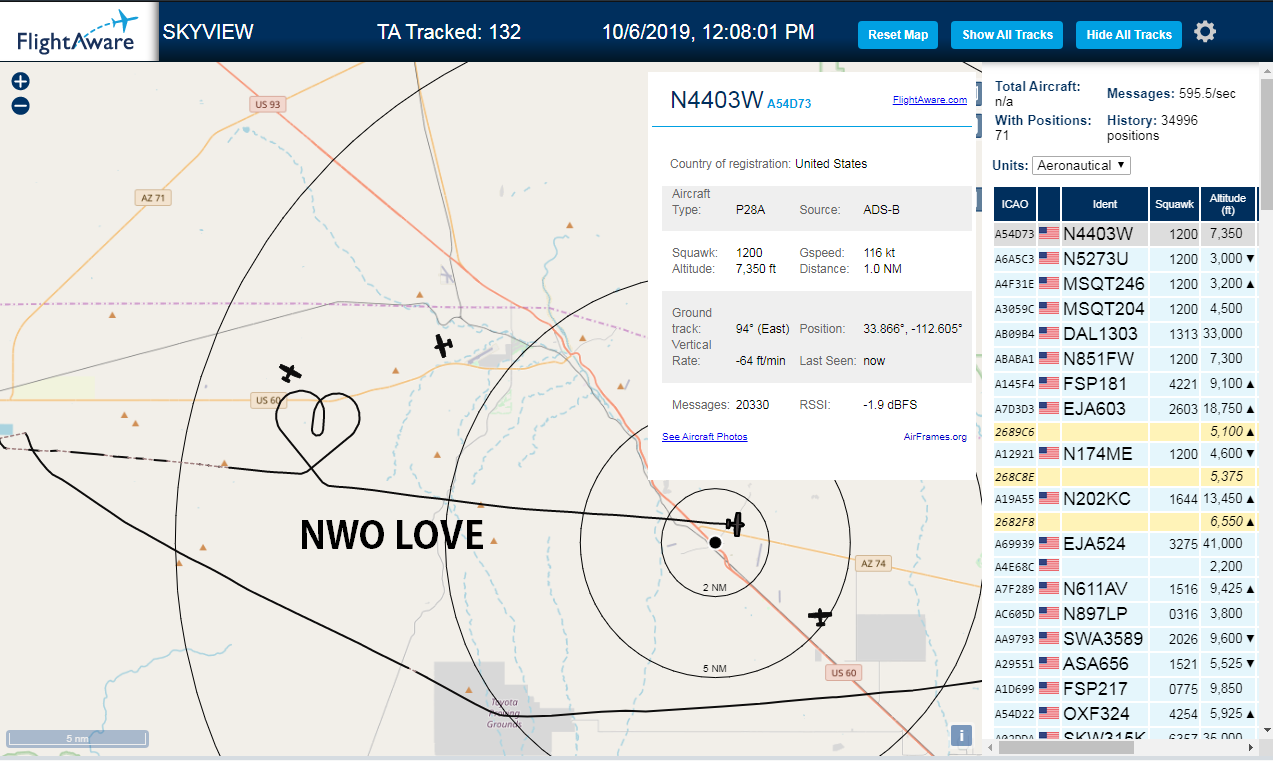The width and height of the screenshot is (1273, 761).
Task: Sort the table by Ident column
Action: pos(1105,204)
